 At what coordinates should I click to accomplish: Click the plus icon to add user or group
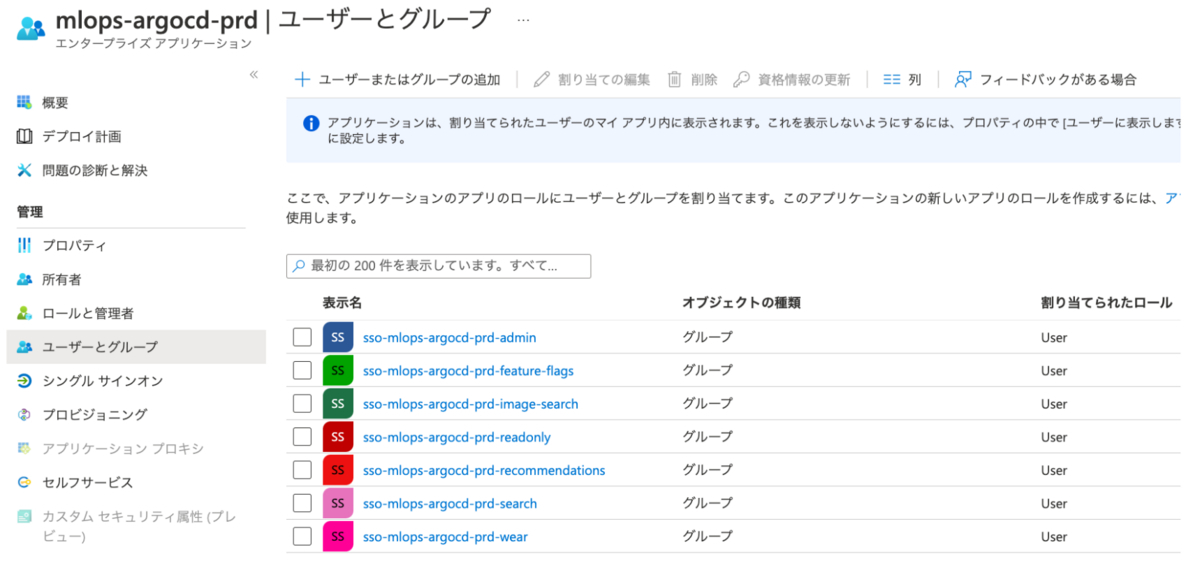(303, 79)
